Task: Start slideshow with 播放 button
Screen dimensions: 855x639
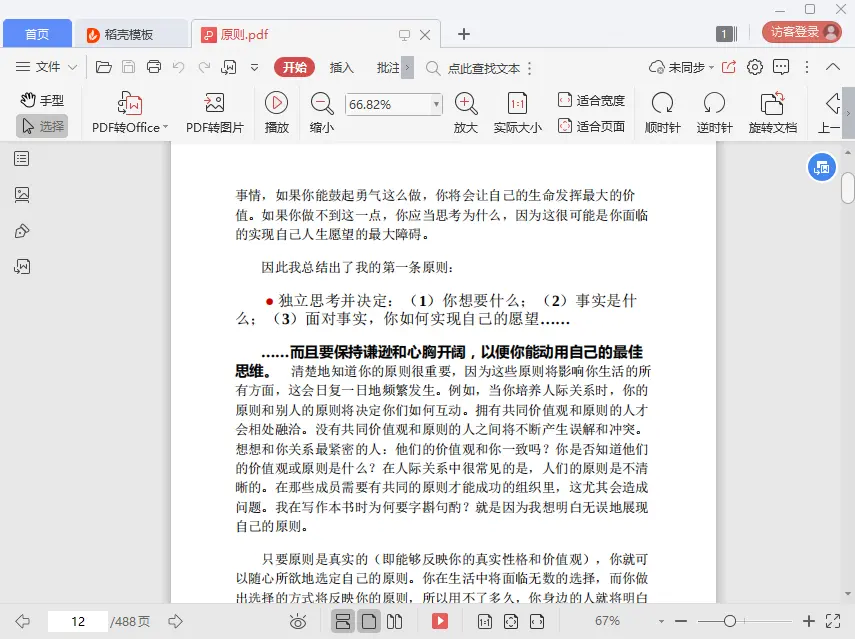Action: (x=276, y=112)
